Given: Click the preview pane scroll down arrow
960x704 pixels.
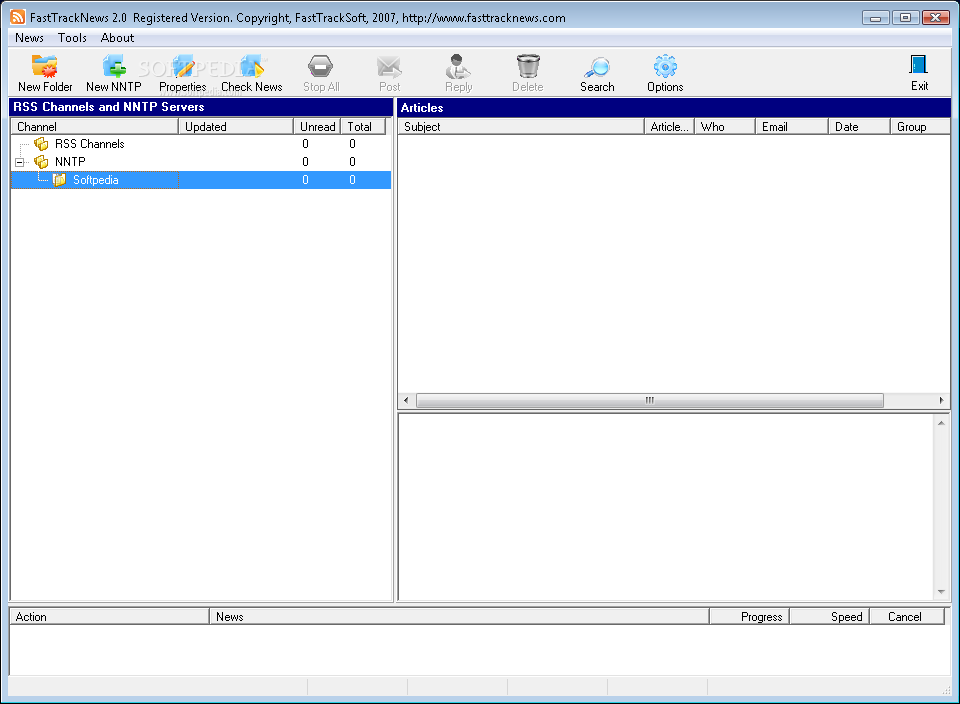Looking at the screenshot, I should coord(941,592).
